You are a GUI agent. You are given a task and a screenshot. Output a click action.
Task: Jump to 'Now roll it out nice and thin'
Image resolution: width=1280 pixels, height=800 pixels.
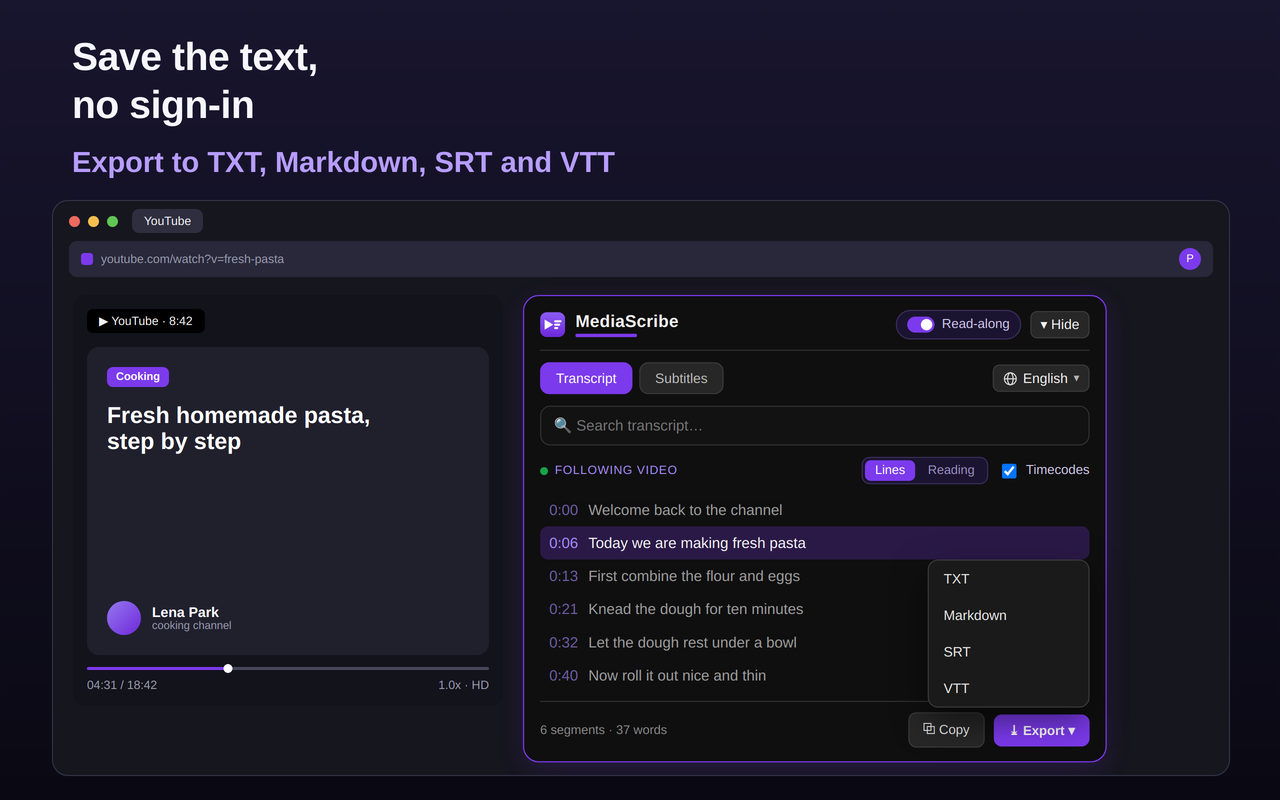(x=677, y=675)
